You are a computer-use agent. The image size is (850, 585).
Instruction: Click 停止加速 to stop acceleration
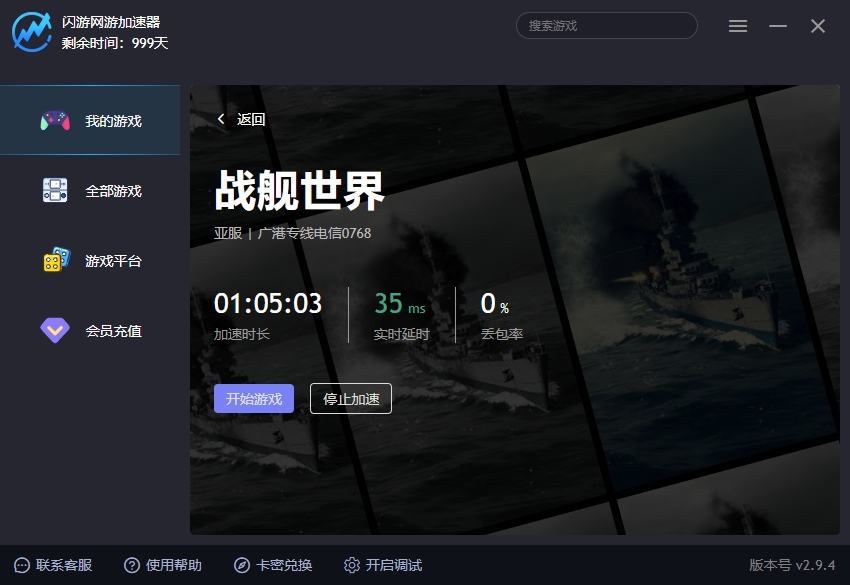coord(351,398)
